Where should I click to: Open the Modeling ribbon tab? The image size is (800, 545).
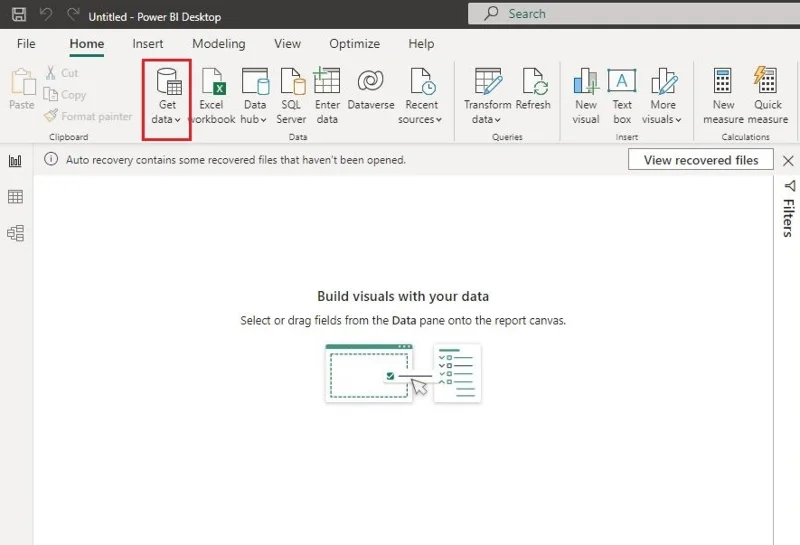tap(219, 44)
